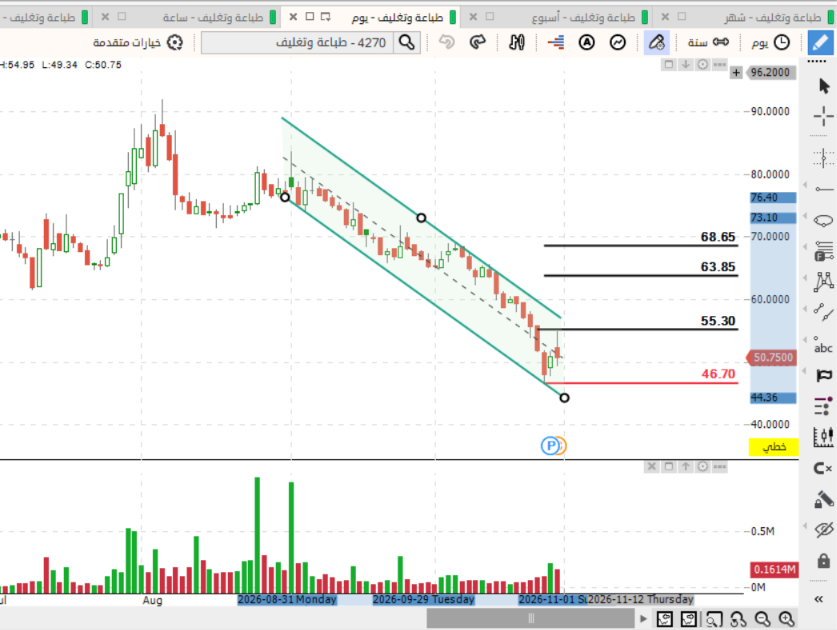
Task: Click the yellow linear scale label
Action: pyautogui.click(x=773, y=447)
